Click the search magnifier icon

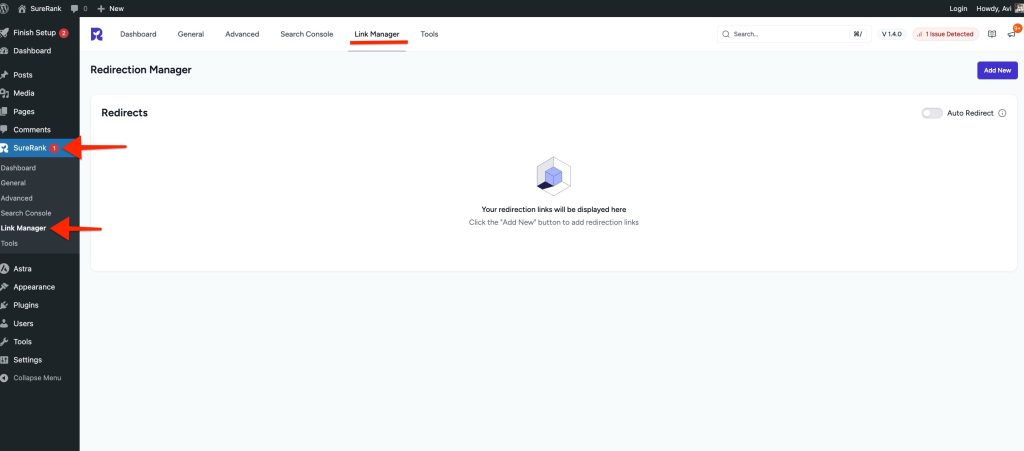726,34
